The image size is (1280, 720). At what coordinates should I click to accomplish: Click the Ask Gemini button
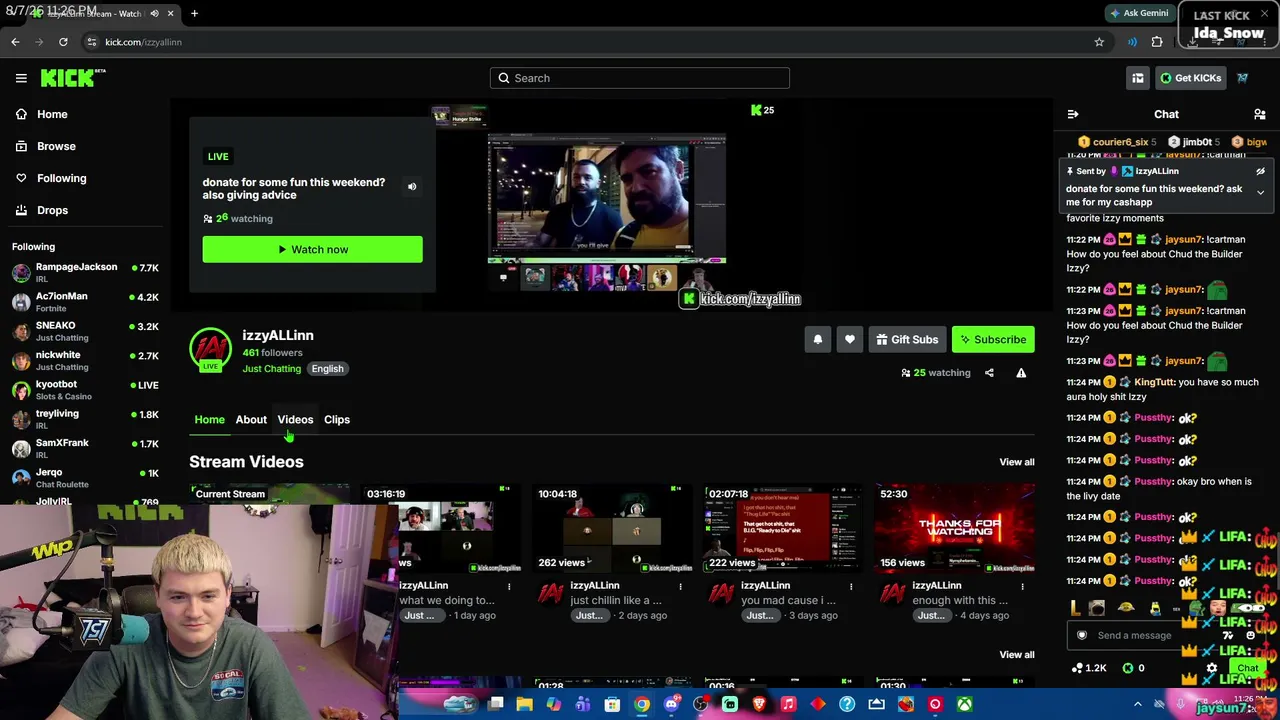click(1138, 13)
